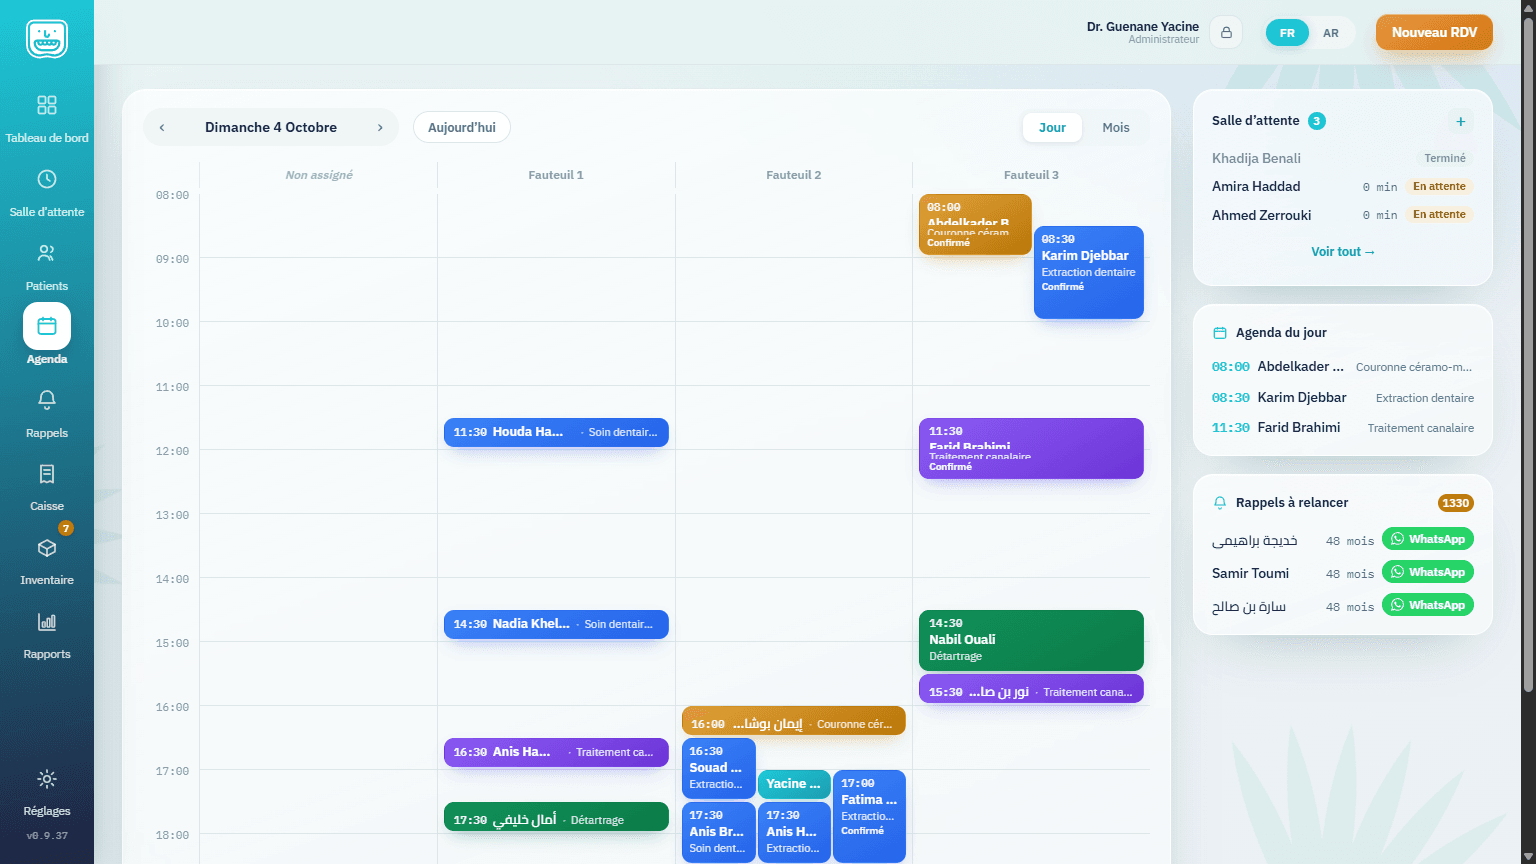Screen dimensions: 1536x864
Task: Click the Farid Brahimi entry in Agenda du jour
Action: 1342,428
